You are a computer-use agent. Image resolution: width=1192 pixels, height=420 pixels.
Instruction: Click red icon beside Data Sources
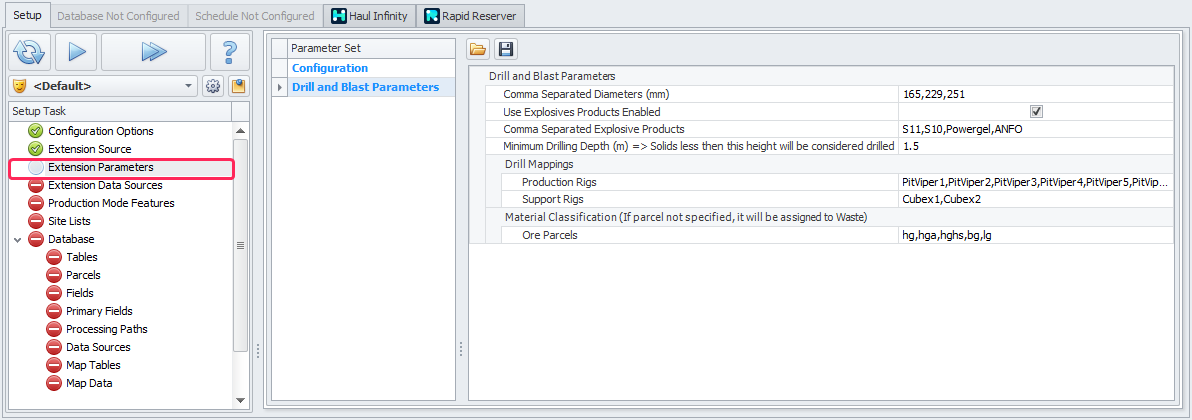pyautogui.click(x=54, y=347)
